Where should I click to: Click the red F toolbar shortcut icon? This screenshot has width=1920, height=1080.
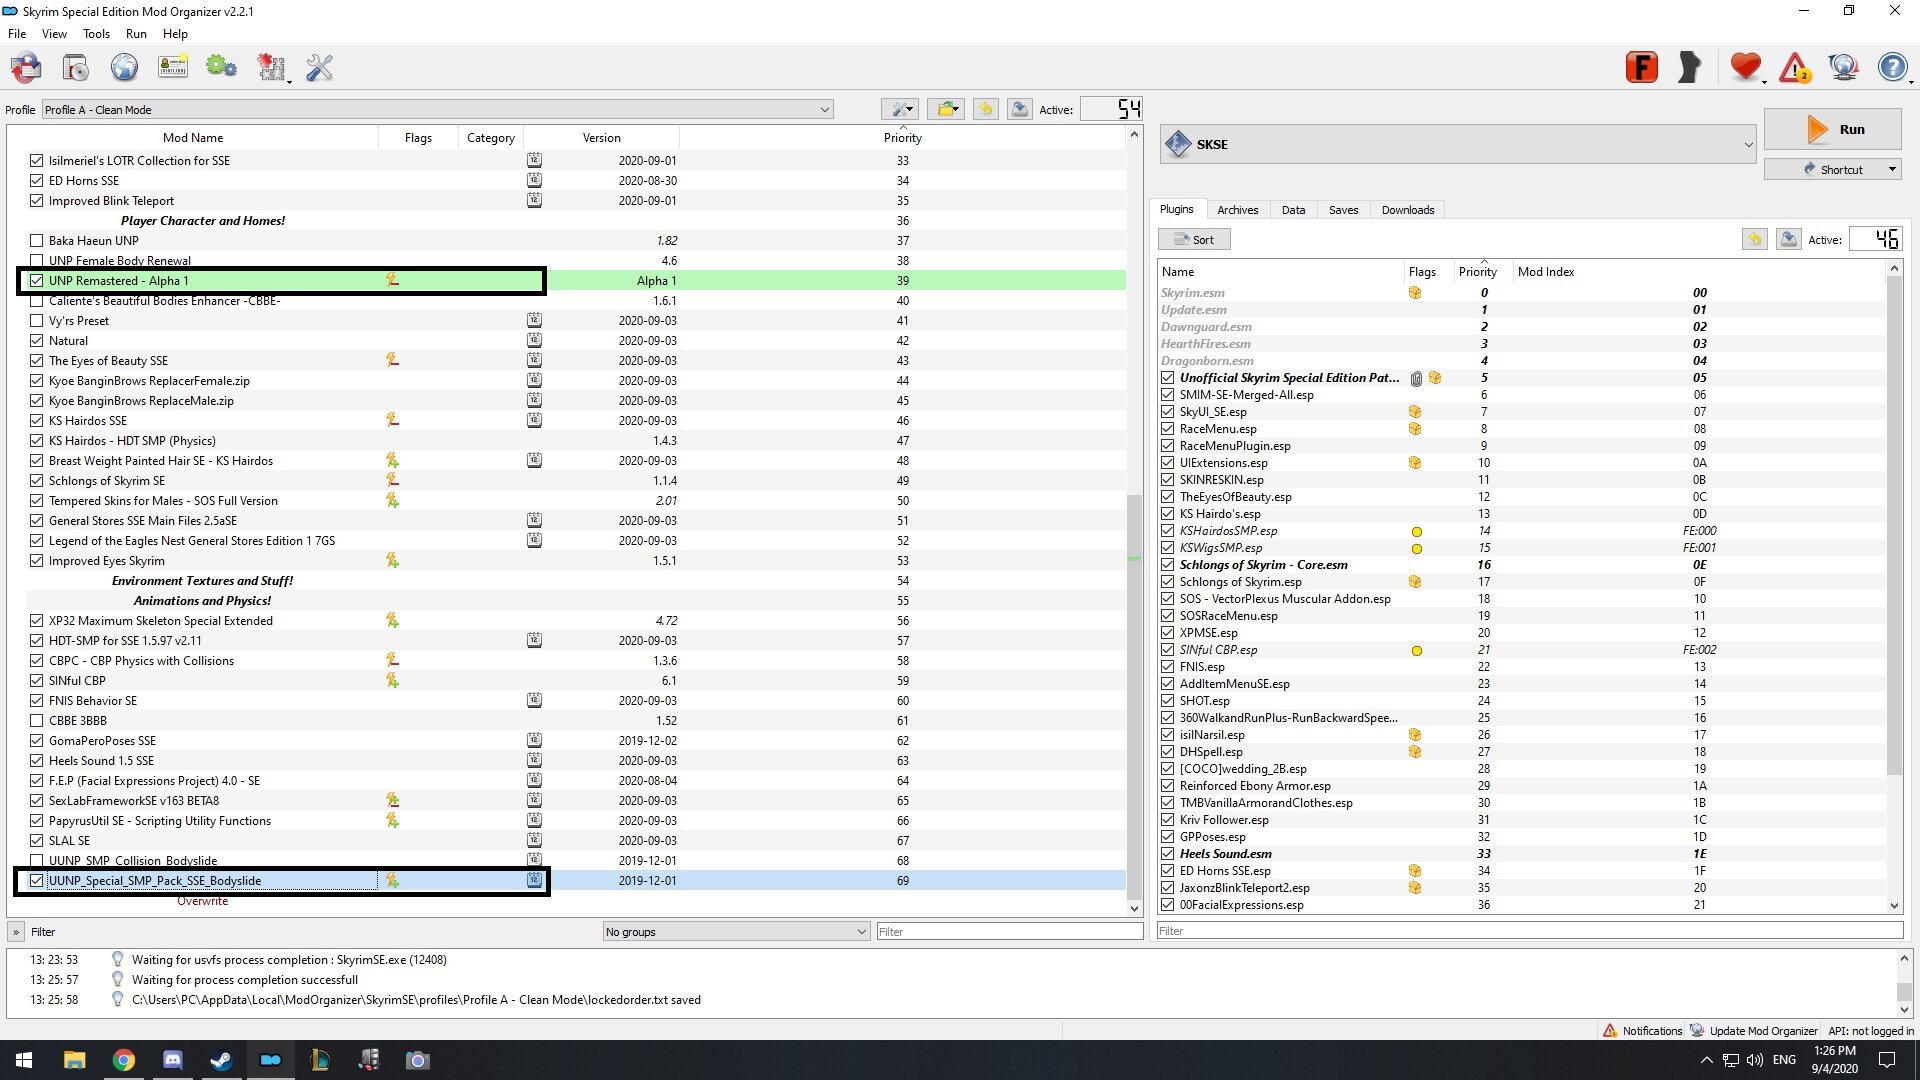[1642, 67]
